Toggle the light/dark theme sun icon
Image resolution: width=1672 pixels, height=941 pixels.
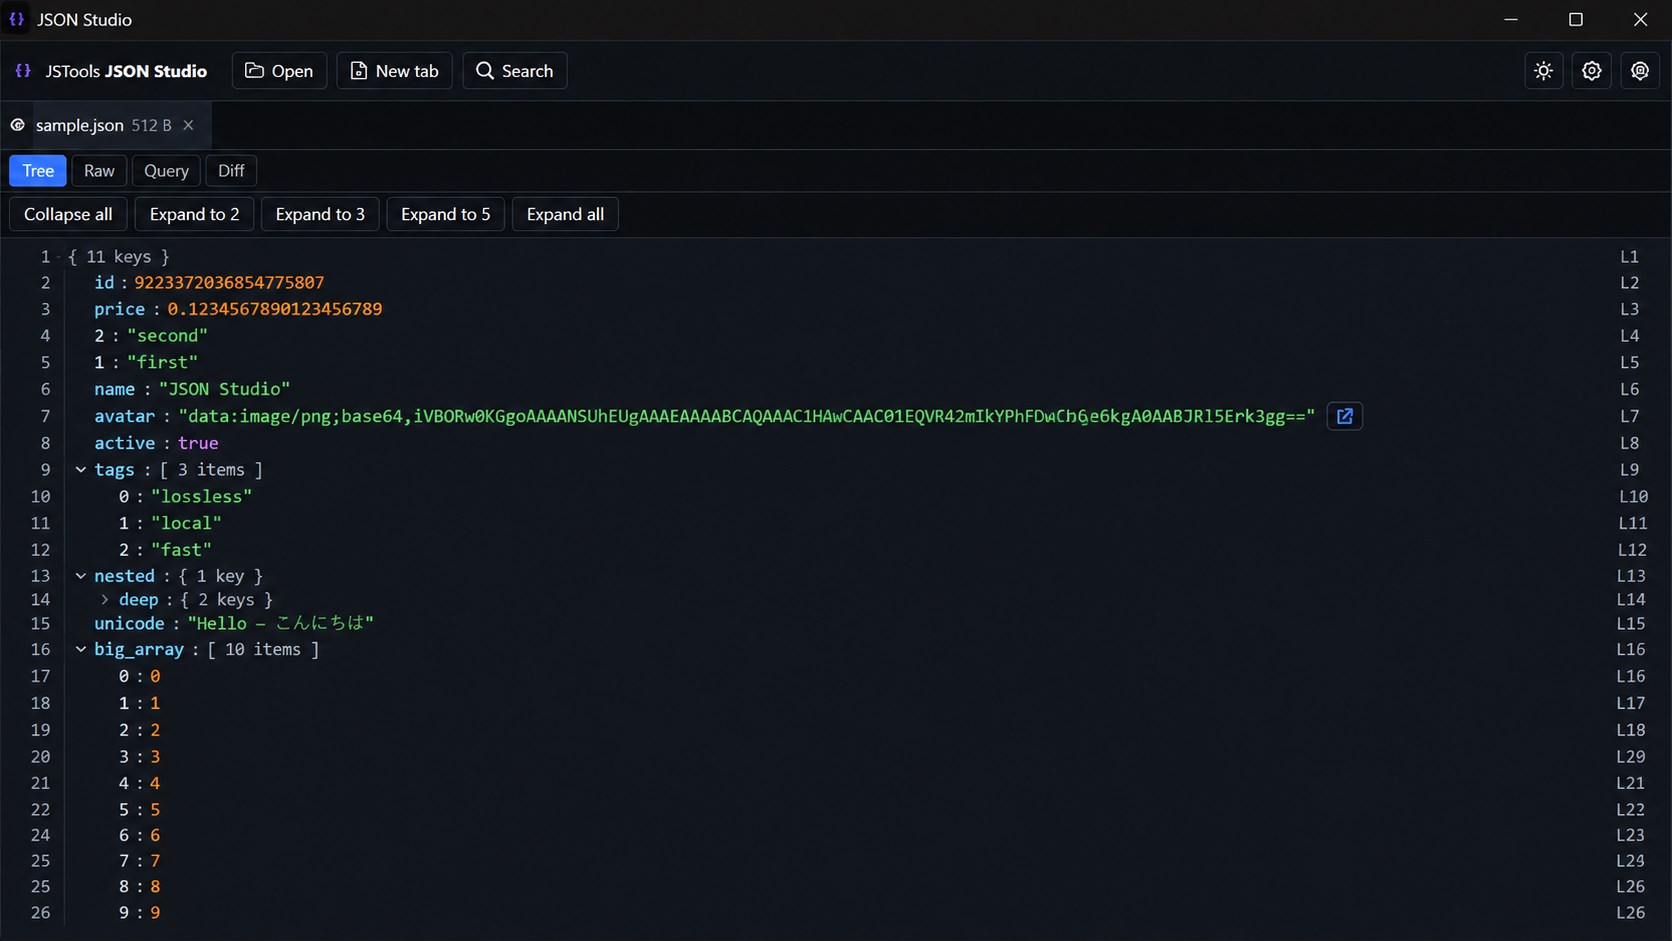[1544, 71]
